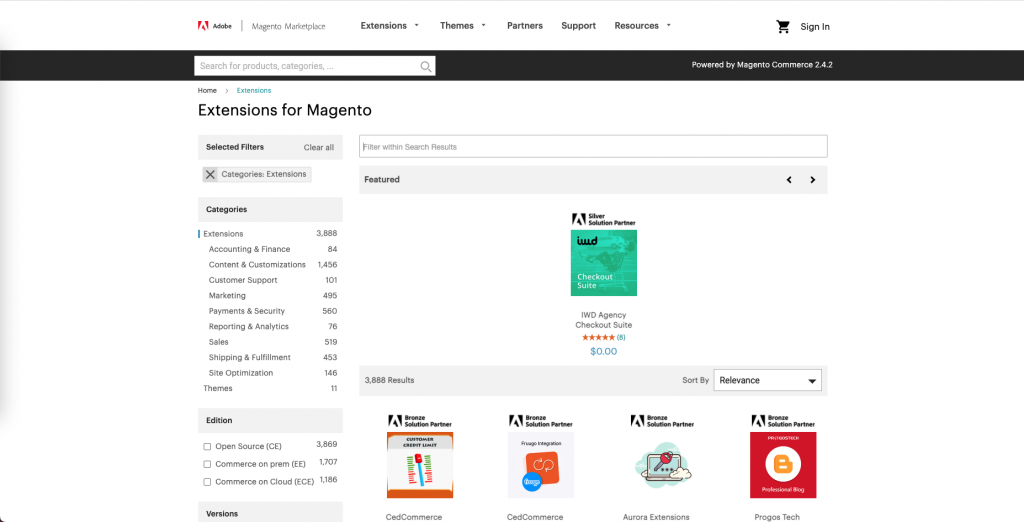Open Fruugo Integration extension thumbnail
1024x522 pixels.
point(541,465)
